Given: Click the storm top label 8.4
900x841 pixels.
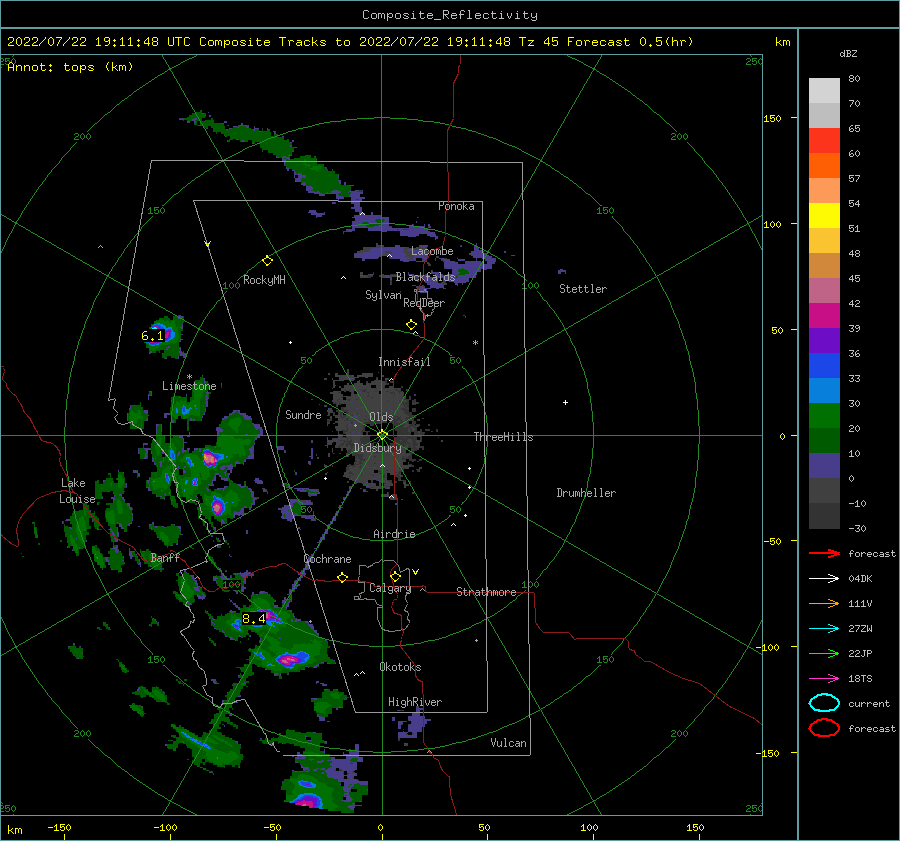Looking at the screenshot, I should (254, 618).
